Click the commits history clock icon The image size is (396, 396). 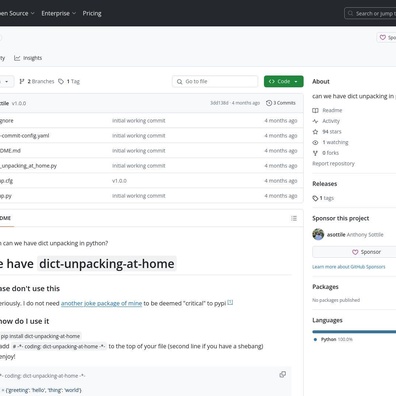[x=269, y=103]
